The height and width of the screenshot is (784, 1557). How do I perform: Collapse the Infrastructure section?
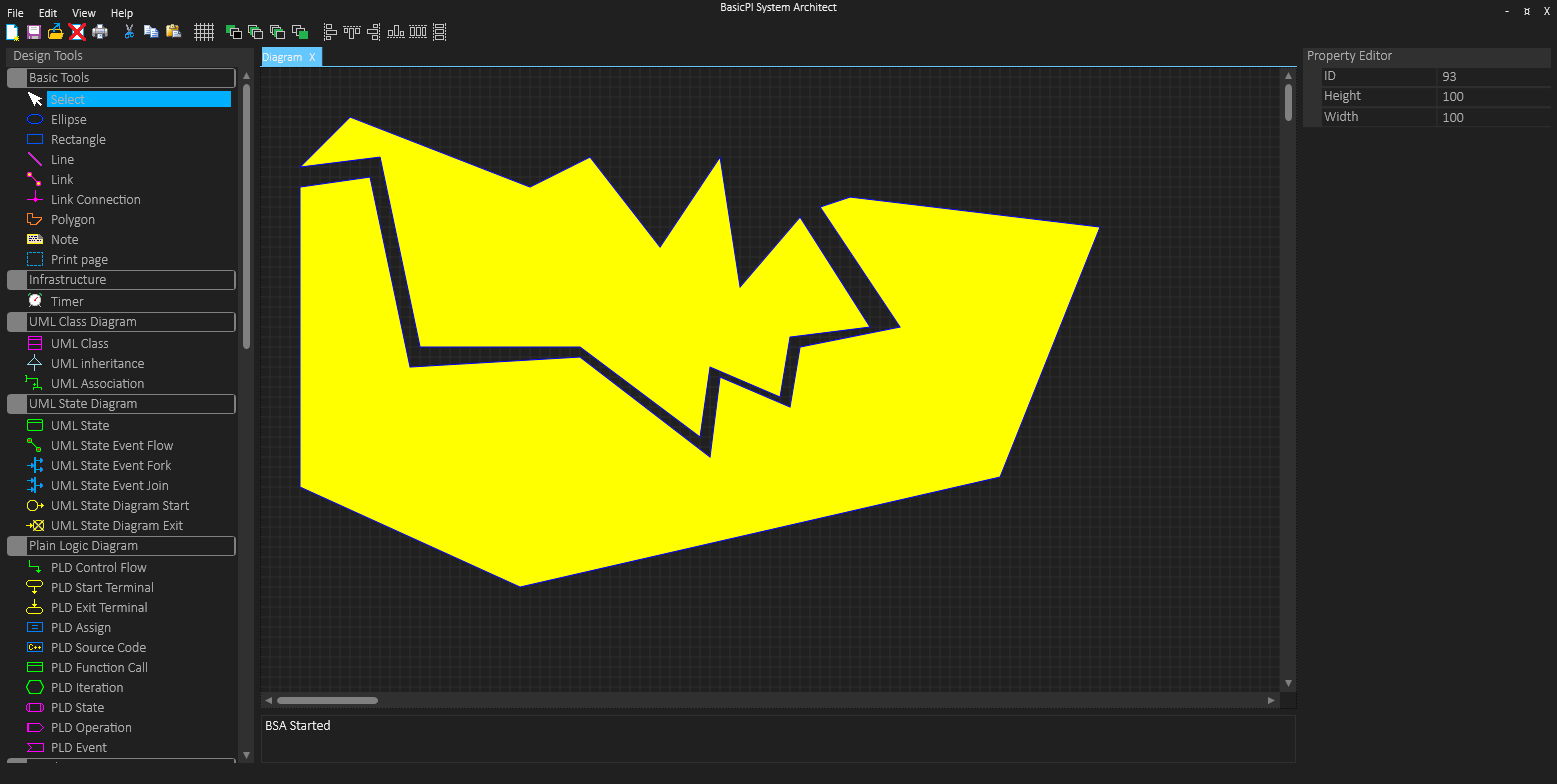[x=121, y=280]
